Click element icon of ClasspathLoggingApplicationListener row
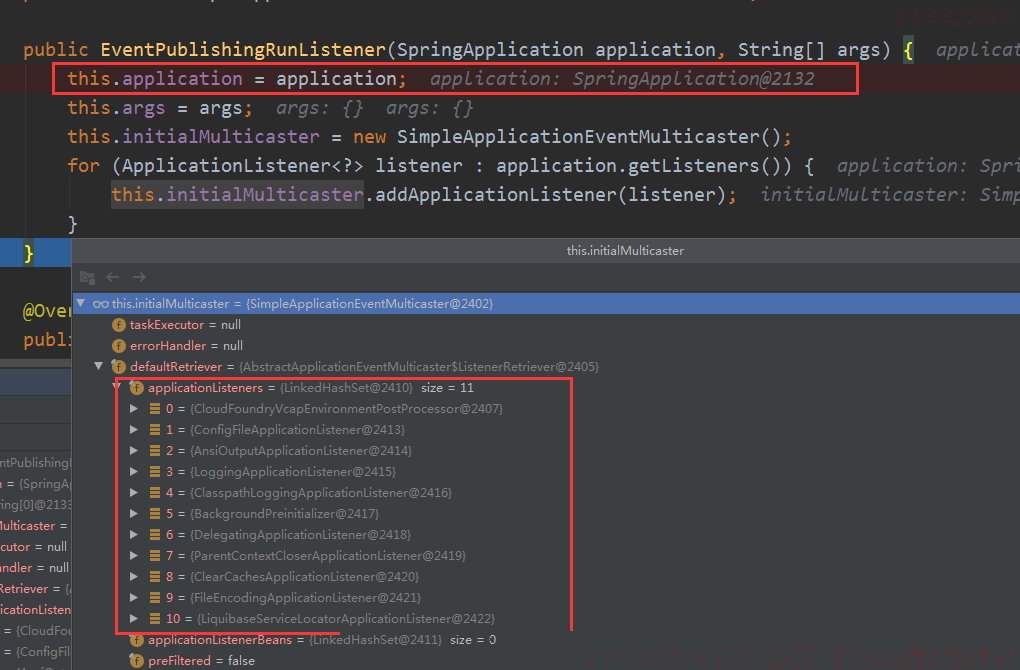Viewport: 1020px width, 670px height. (155, 492)
